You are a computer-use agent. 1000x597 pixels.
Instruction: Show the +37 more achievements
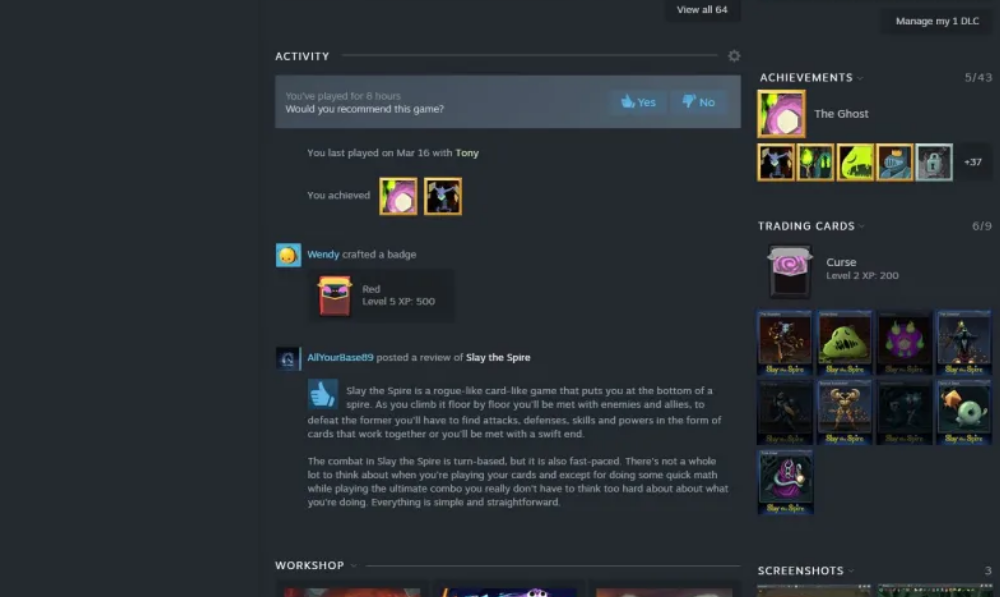tap(973, 163)
